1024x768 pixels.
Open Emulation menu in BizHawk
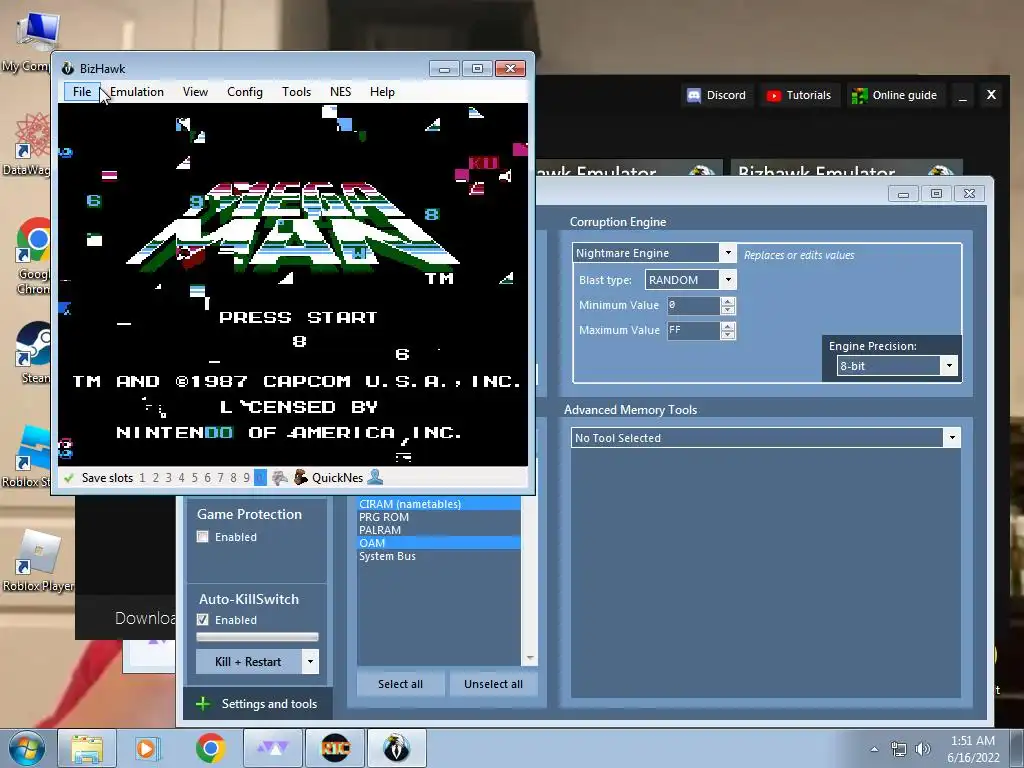[136, 92]
